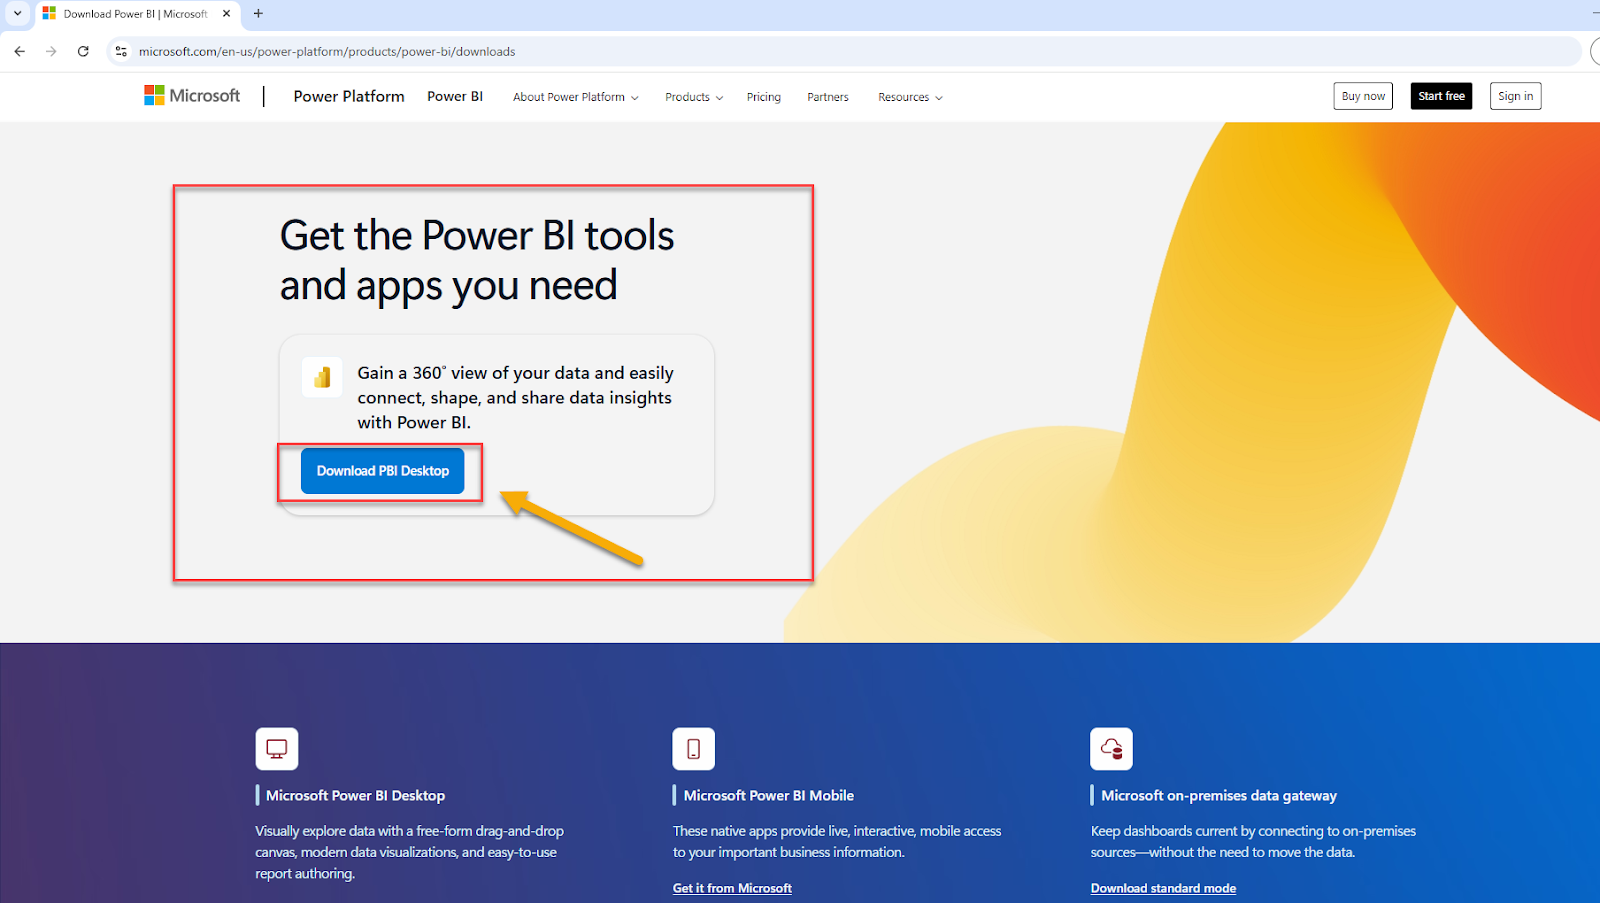This screenshot has height=903, width=1600.
Task: Click the on-premises data gateway cloud icon
Action: [1111, 749]
